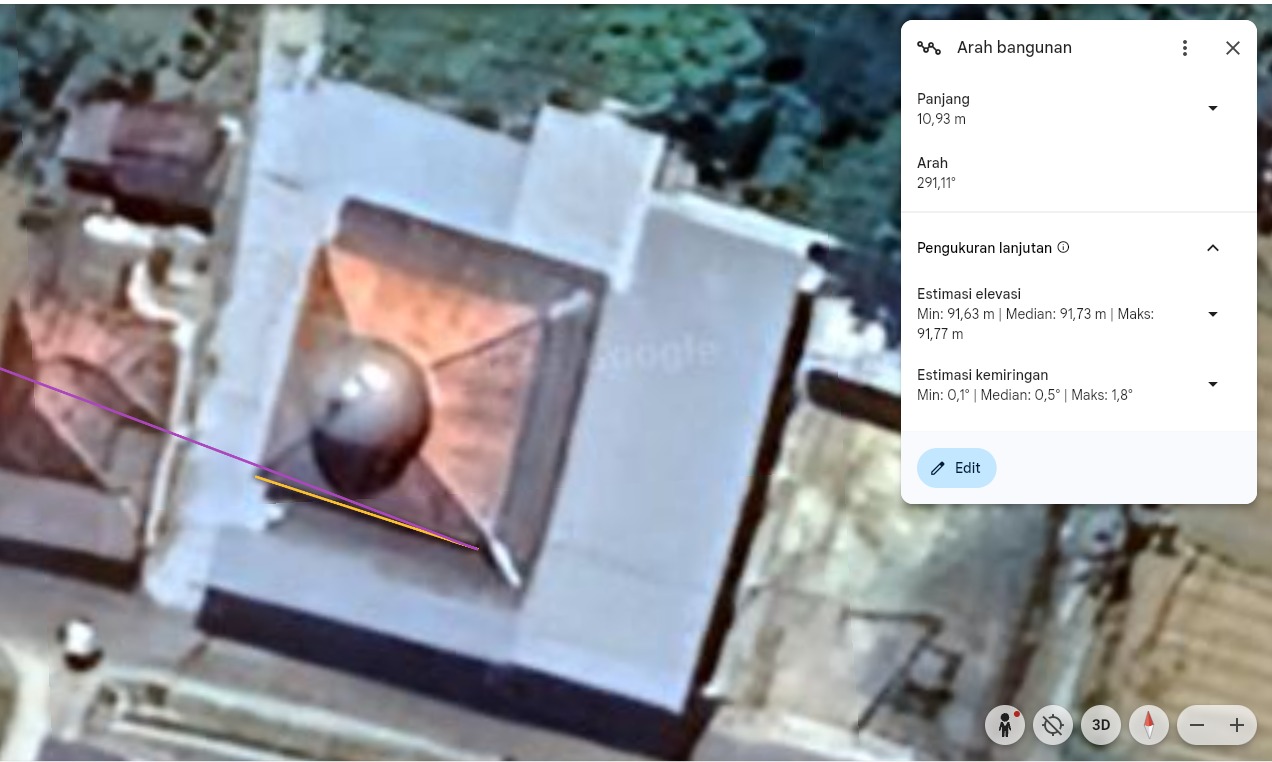Click the compass to reset north
Image resolution: width=1272 pixels, height=762 pixels.
click(1148, 725)
